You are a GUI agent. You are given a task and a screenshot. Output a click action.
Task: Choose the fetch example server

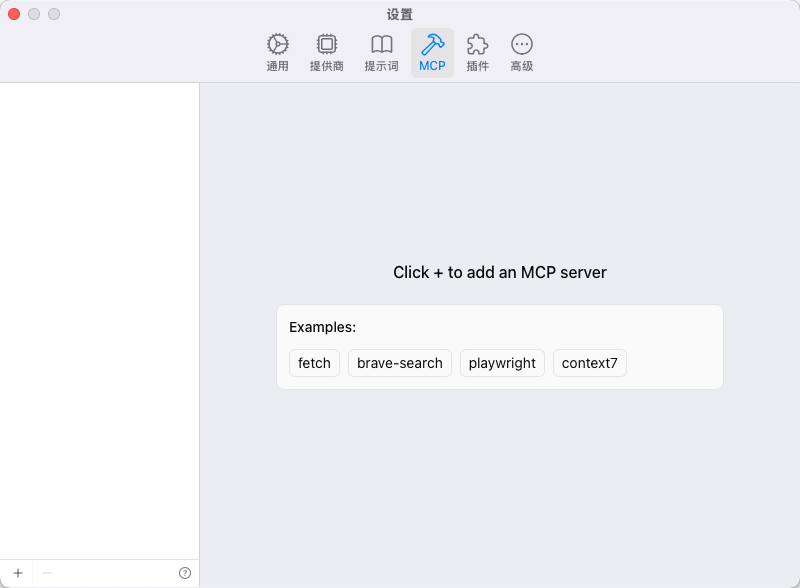(x=314, y=363)
